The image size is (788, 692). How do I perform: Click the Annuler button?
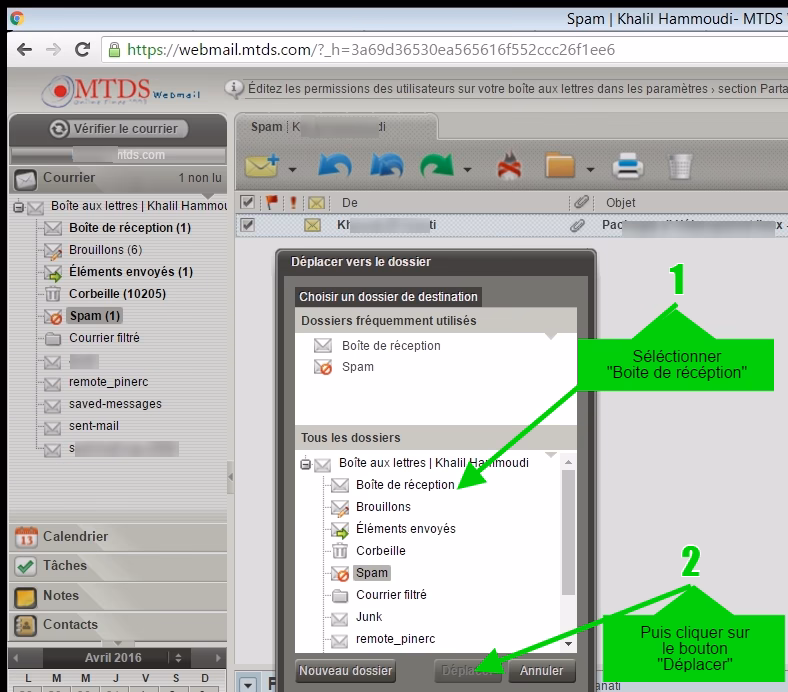542,671
